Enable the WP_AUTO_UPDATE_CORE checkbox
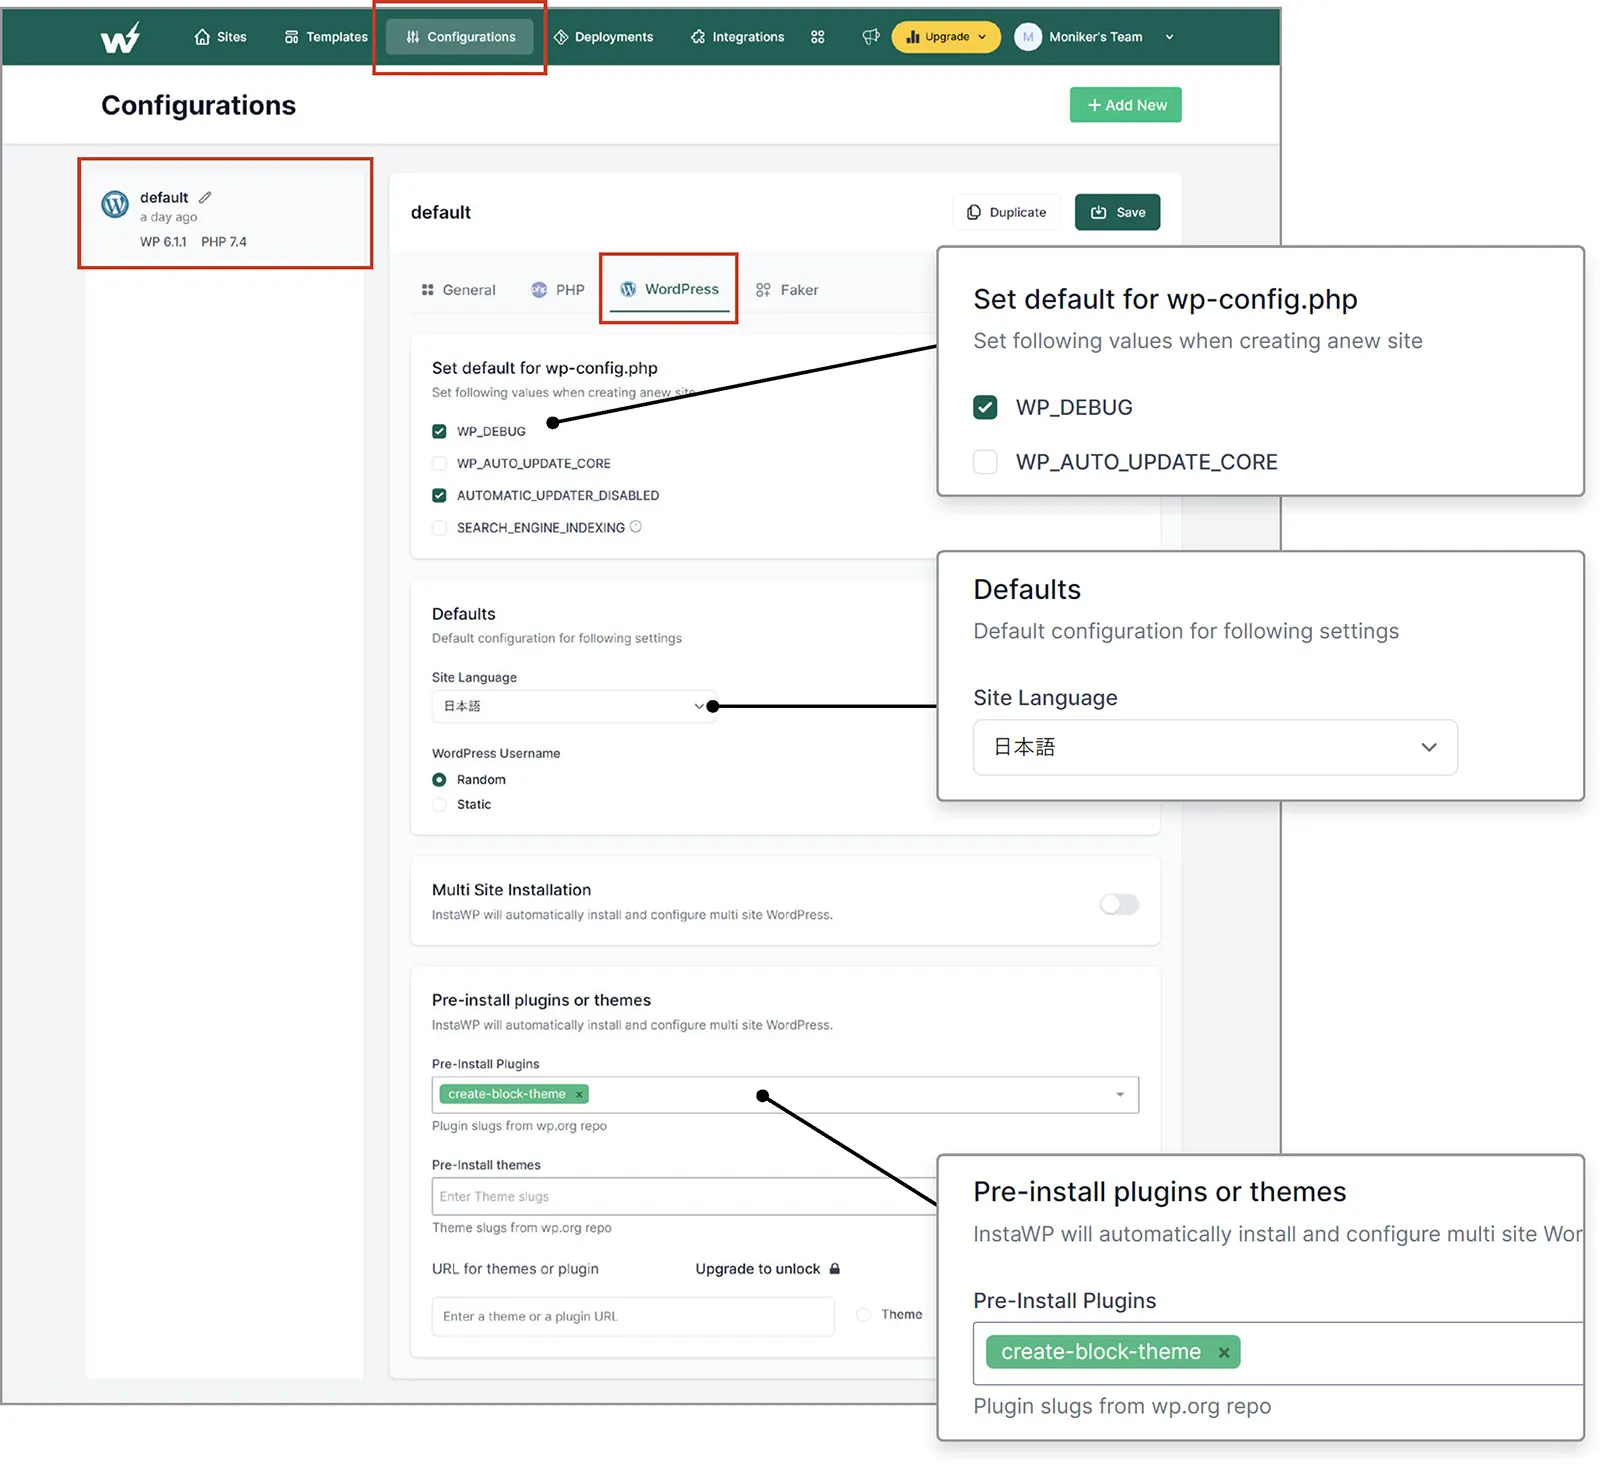The height and width of the screenshot is (1466, 1600). click(439, 463)
